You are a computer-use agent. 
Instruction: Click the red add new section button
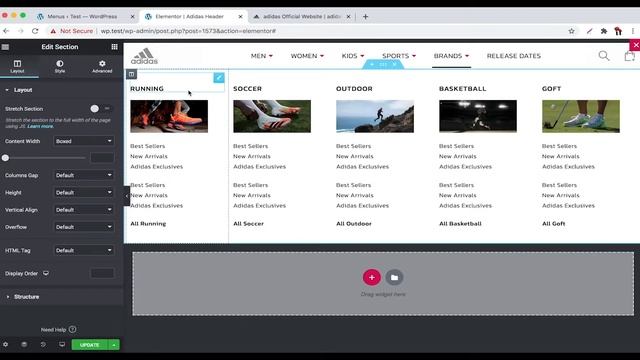point(372,278)
